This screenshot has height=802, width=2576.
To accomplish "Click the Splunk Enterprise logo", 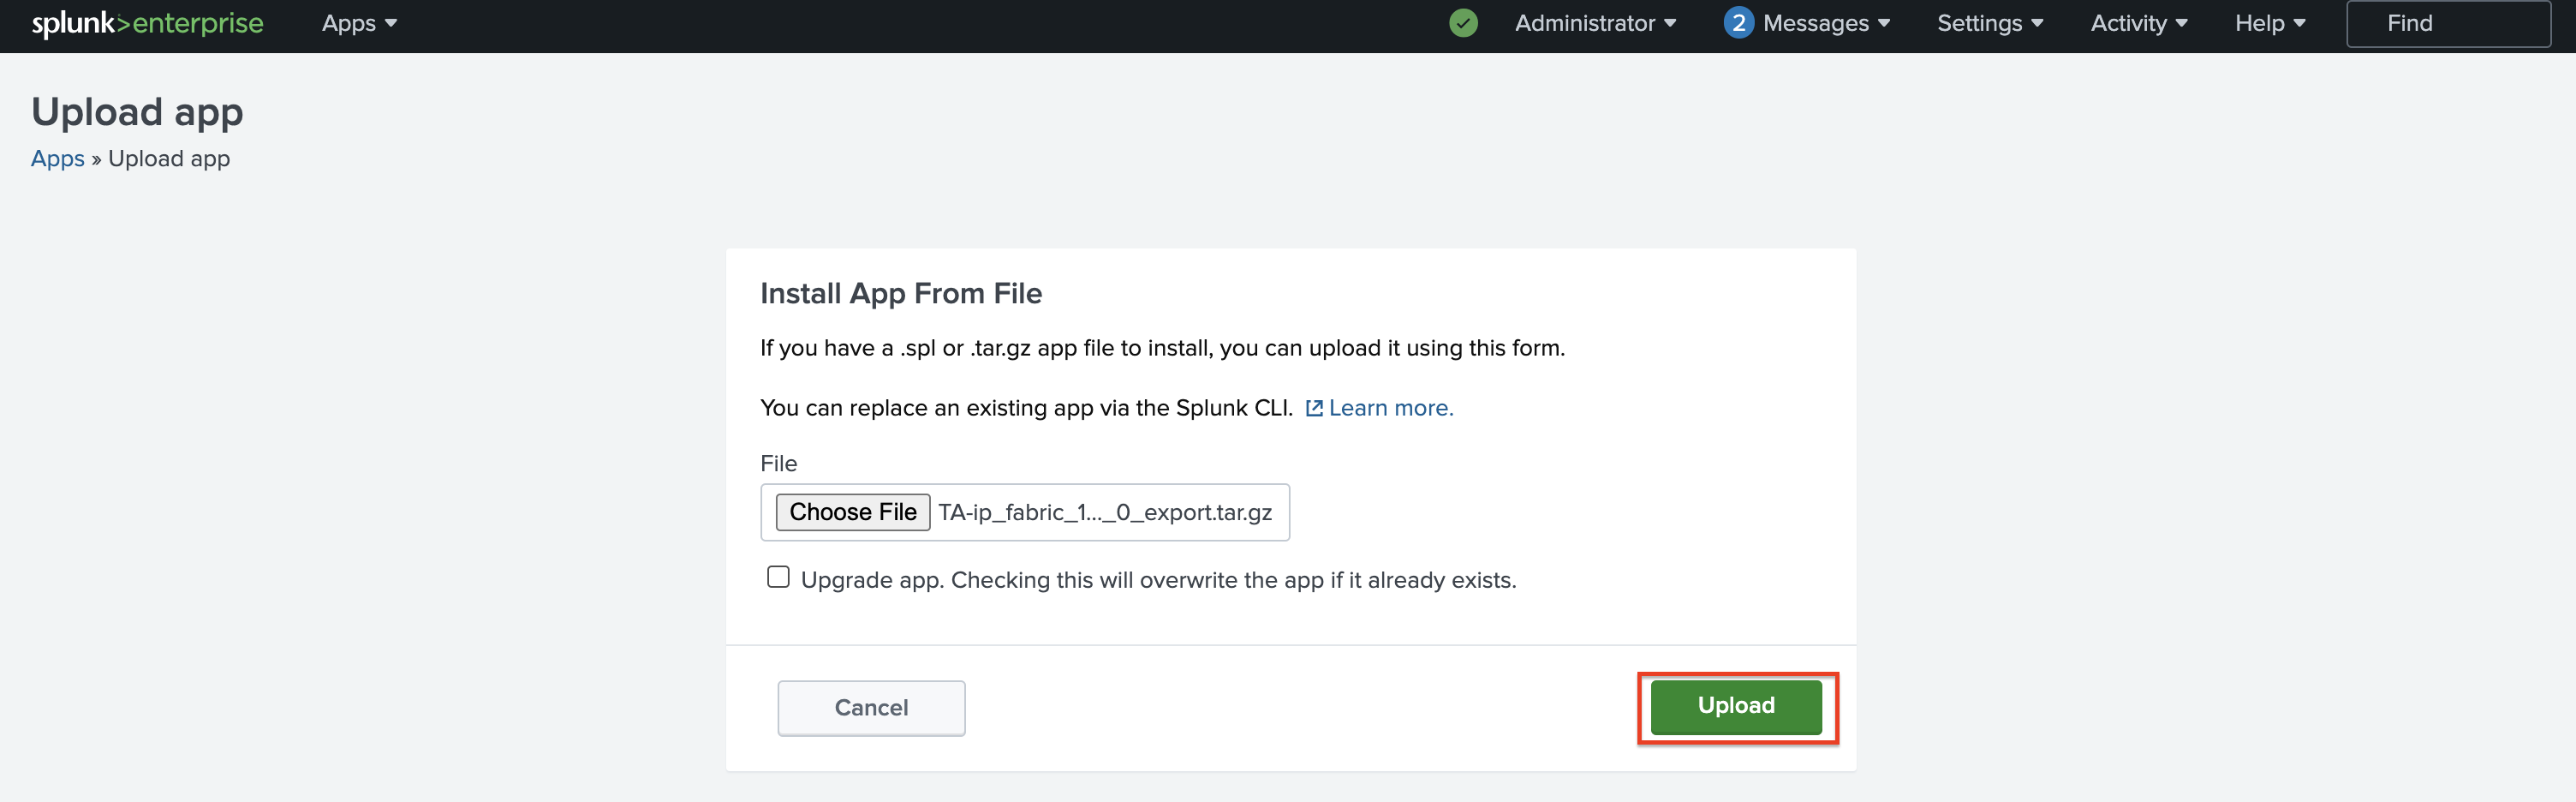I will pos(147,23).
